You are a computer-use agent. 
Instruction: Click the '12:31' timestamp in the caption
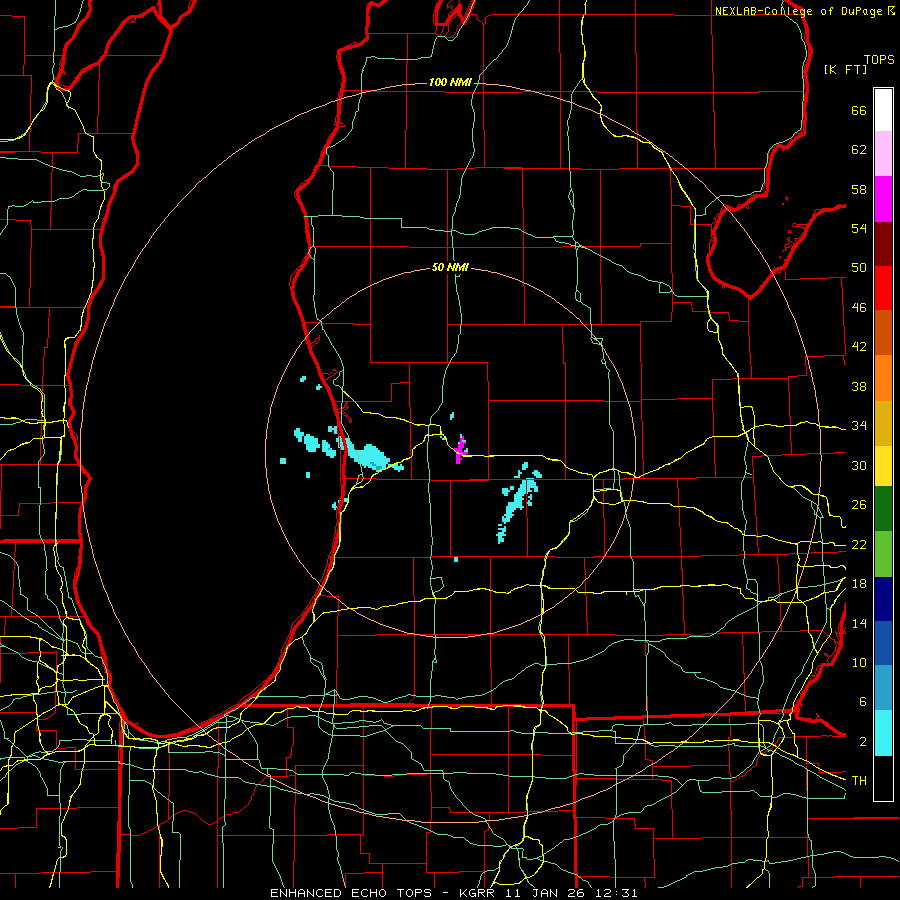click(617, 893)
